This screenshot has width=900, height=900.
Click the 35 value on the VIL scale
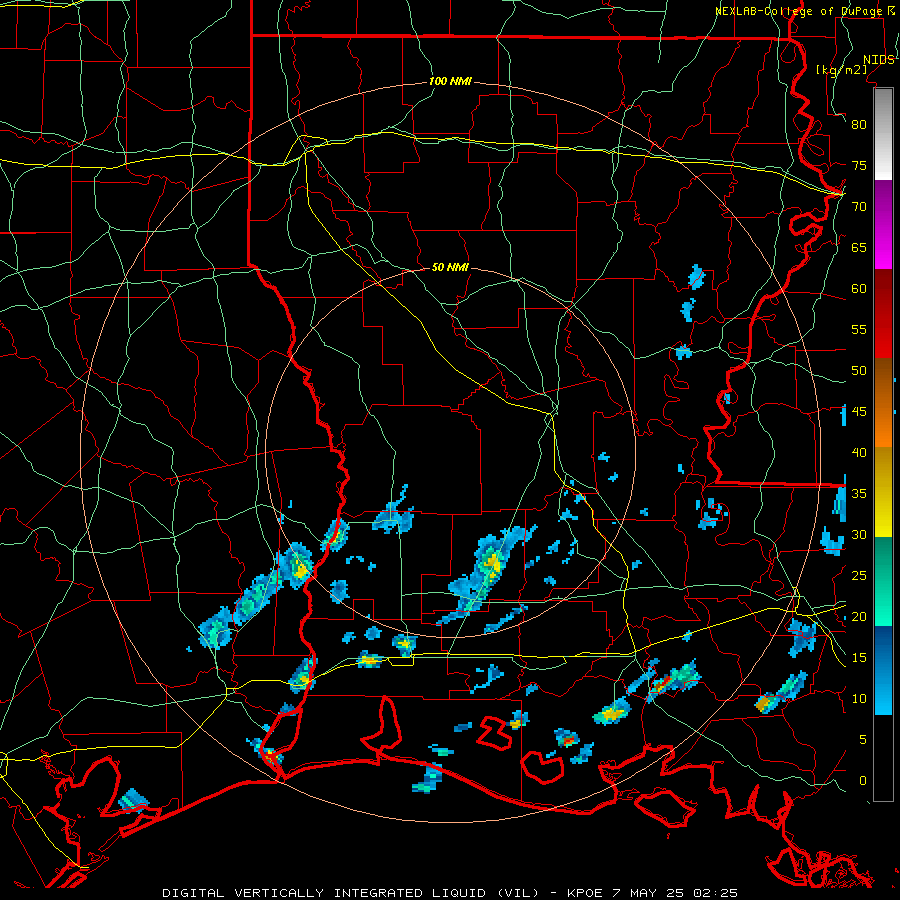pos(859,494)
